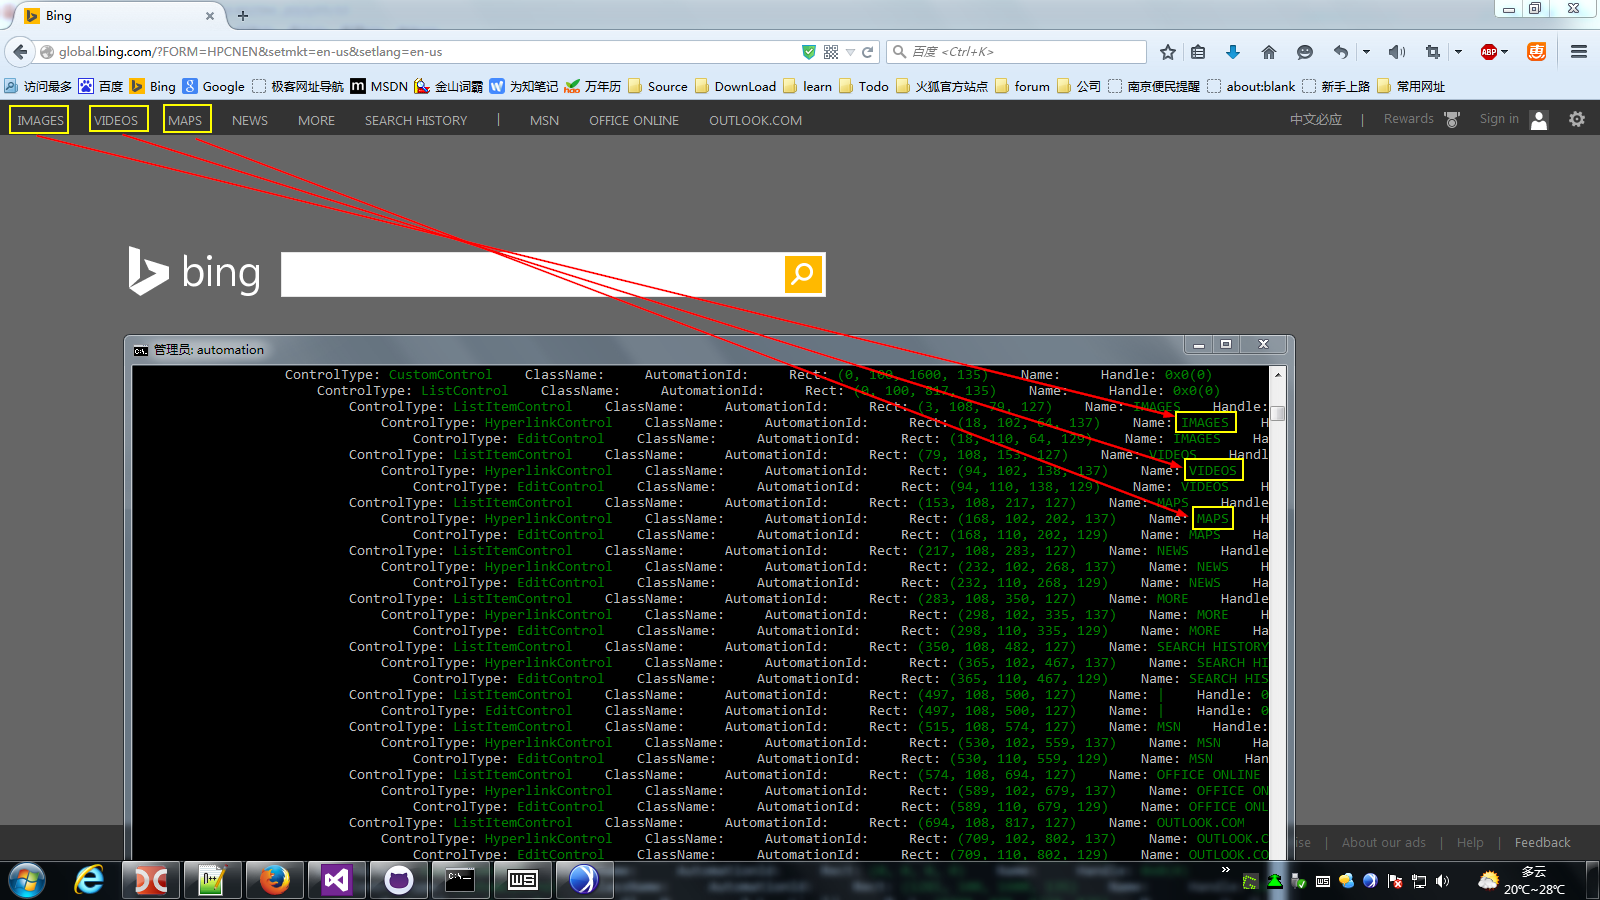The width and height of the screenshot is (1600, 900).
Task: Open the forum bookmarks folder
Action: point(1022,86)
